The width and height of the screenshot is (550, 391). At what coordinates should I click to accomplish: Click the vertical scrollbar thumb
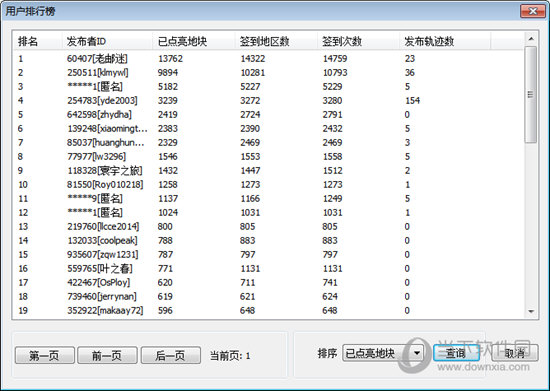[x=531, y=95]
